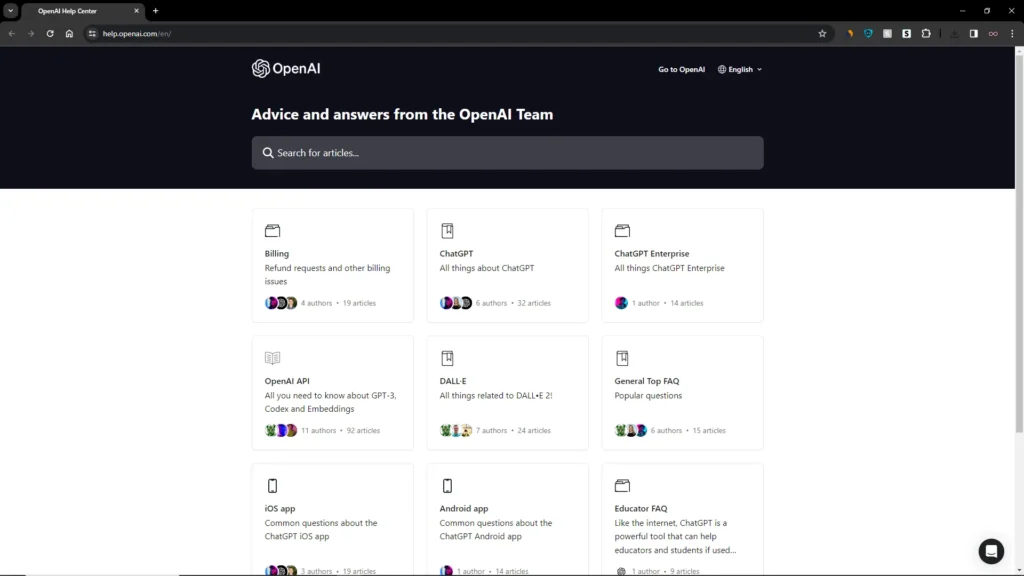This screenshot has height=576, width=1024.
Task: Click the OpenAI logo in header
Action: pos(286,69)
